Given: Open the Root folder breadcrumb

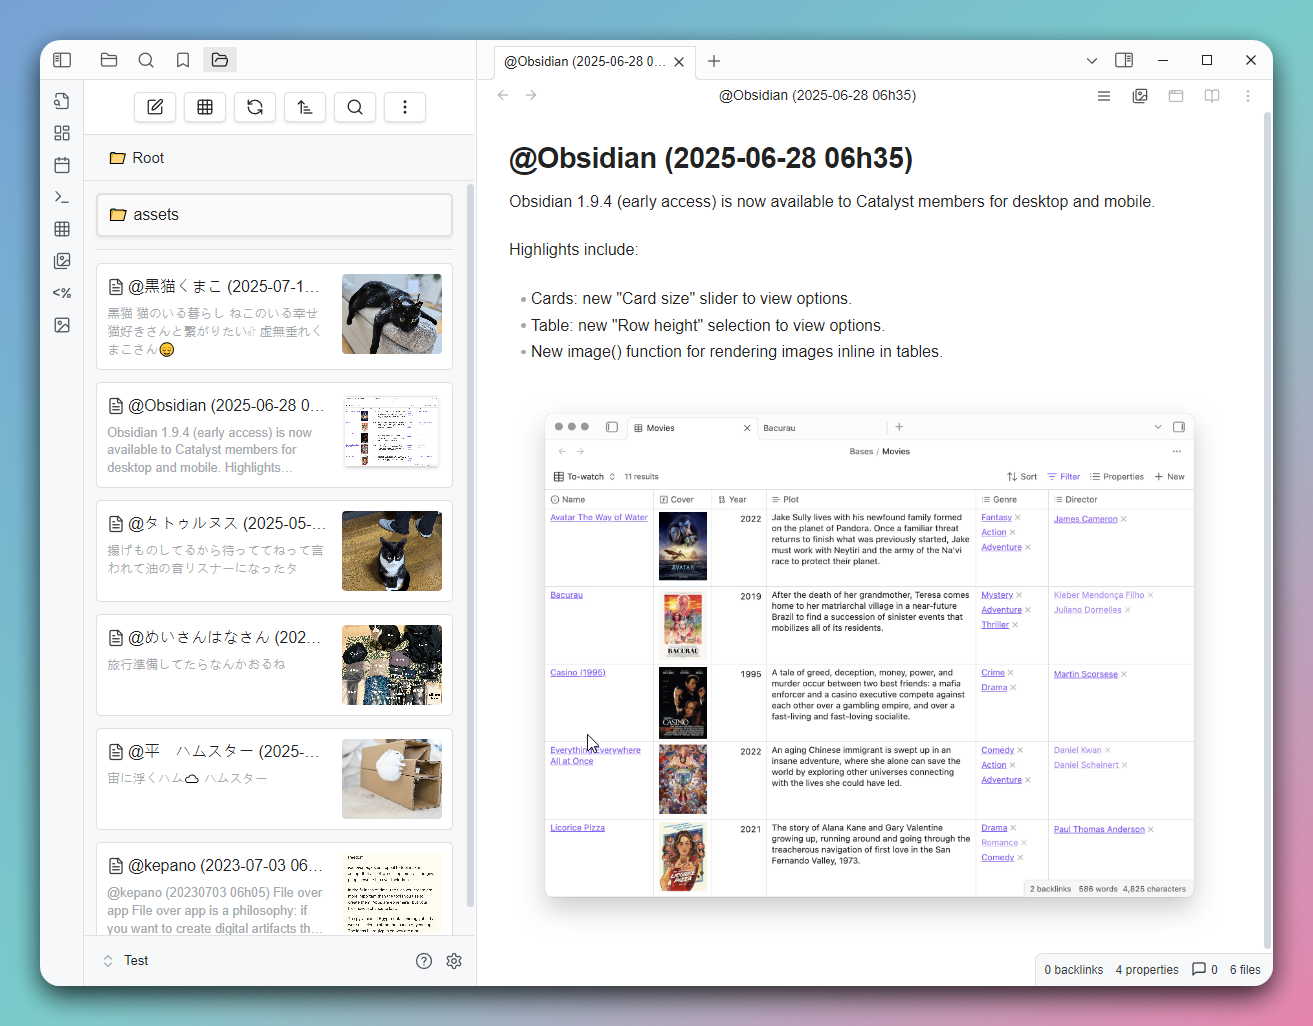Looking at the screenshot, I should point(137,158).
